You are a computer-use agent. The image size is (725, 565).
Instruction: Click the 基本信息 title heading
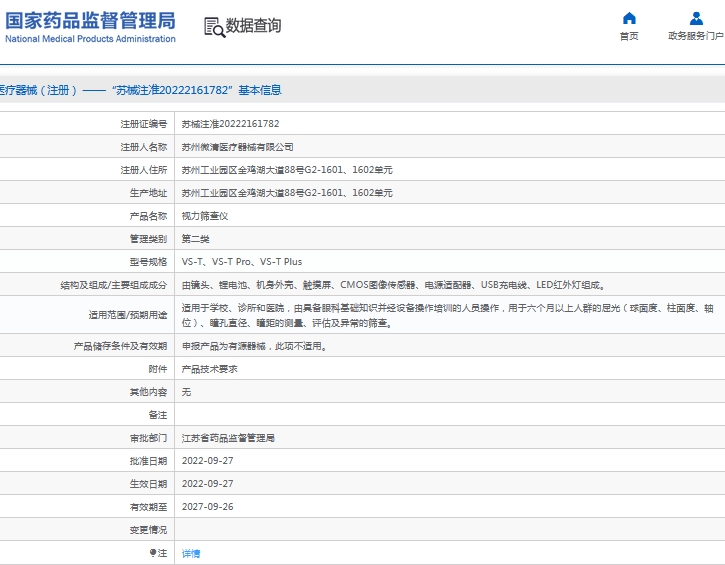coord(260,90)
